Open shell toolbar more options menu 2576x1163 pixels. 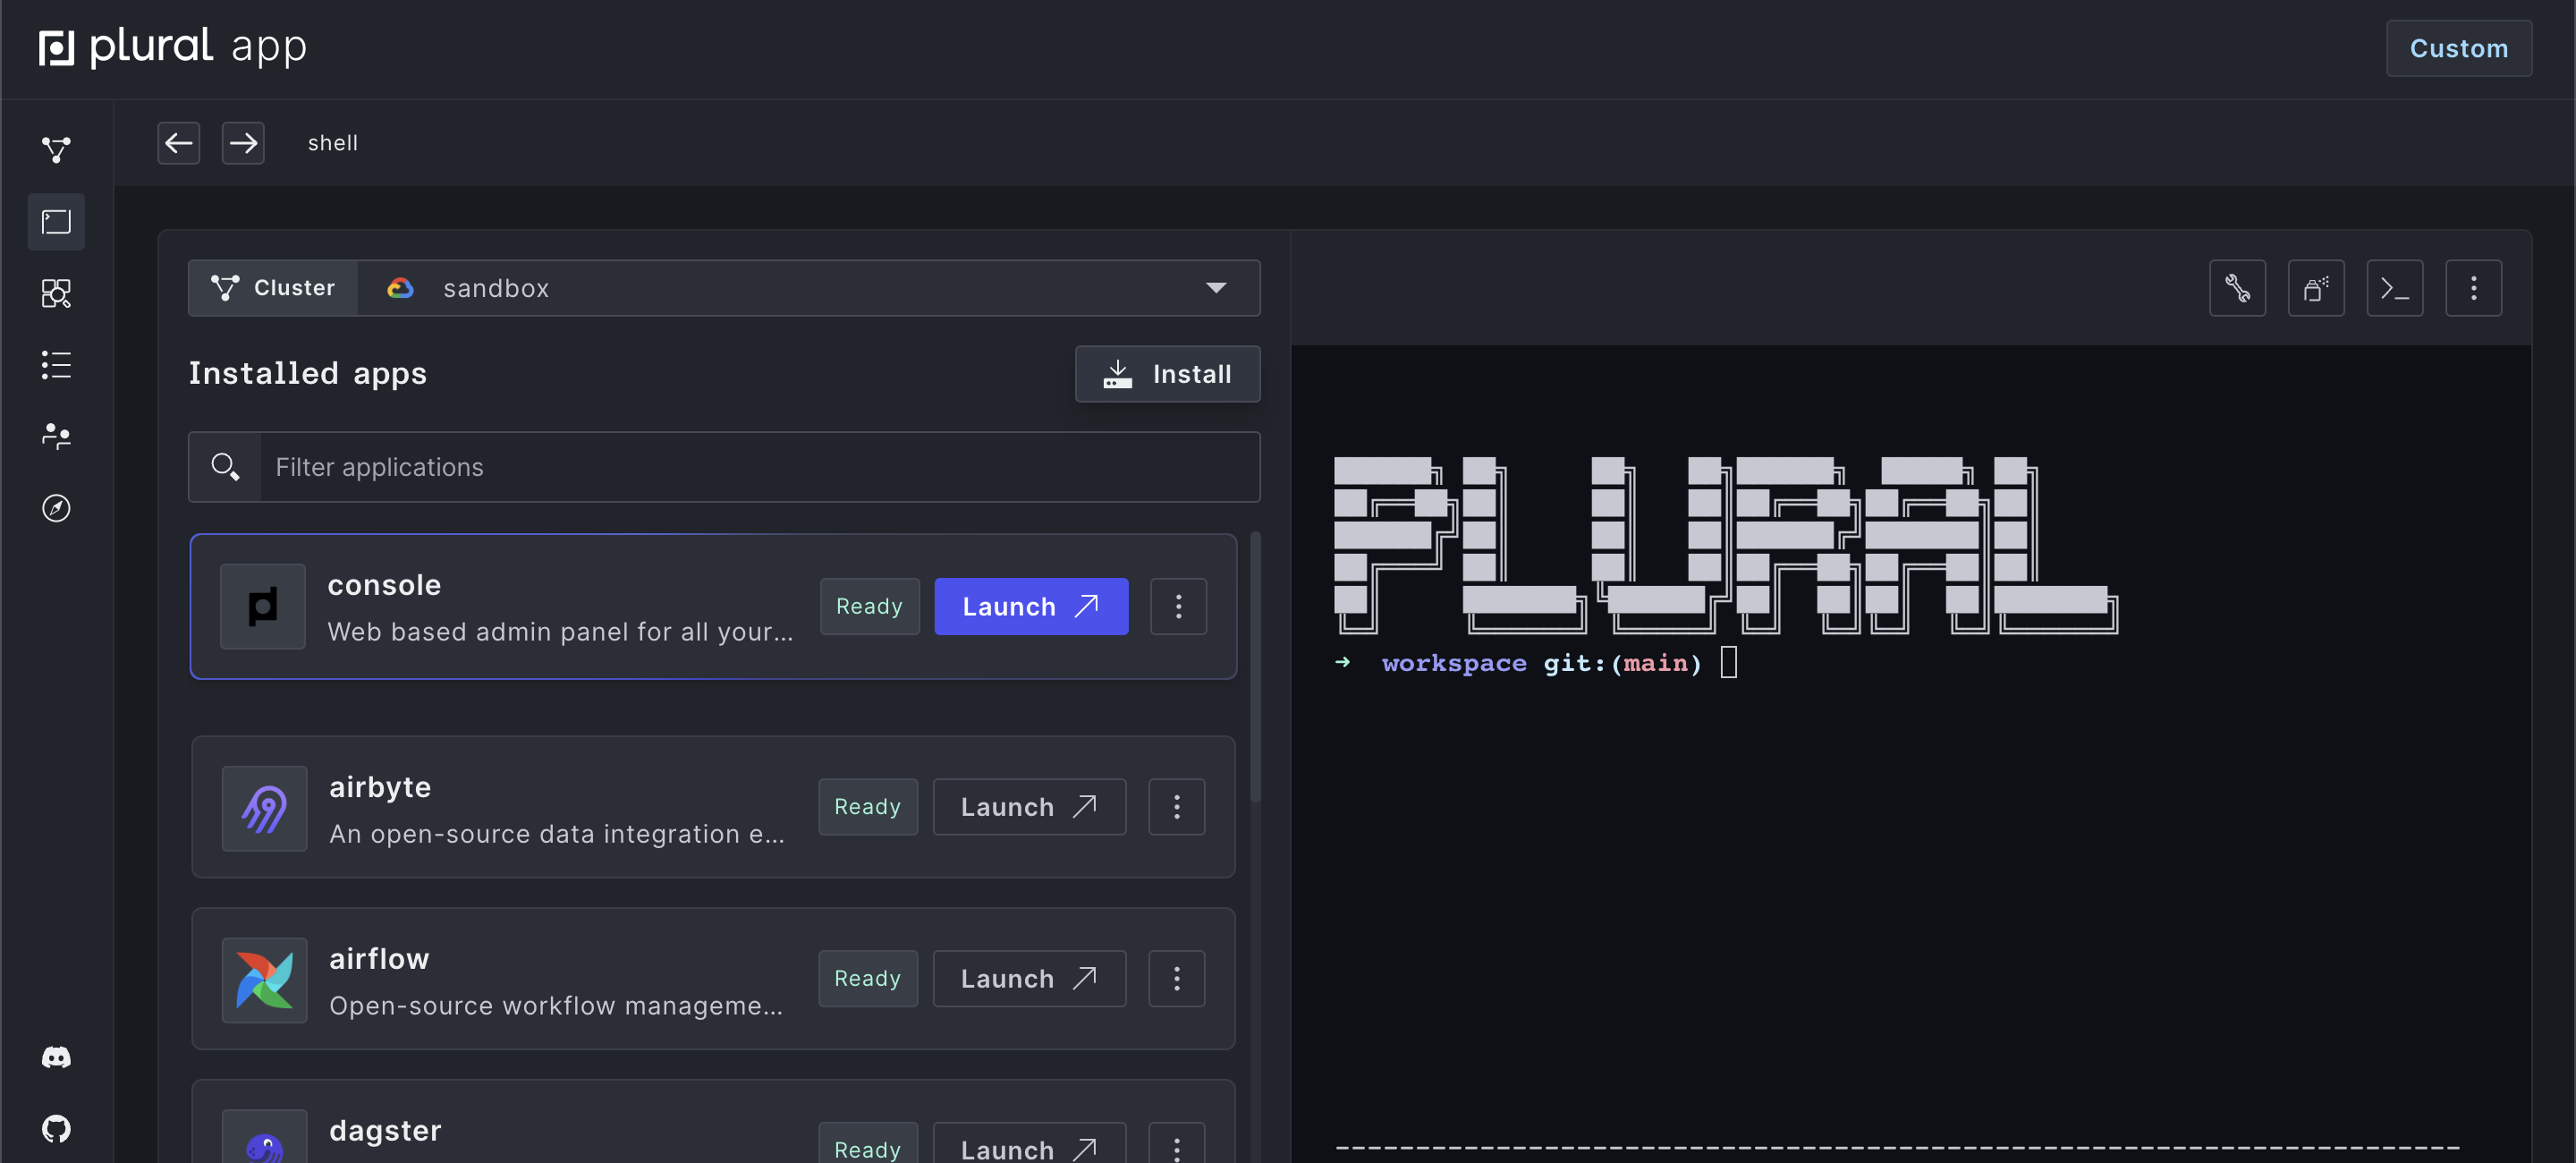2473,289
